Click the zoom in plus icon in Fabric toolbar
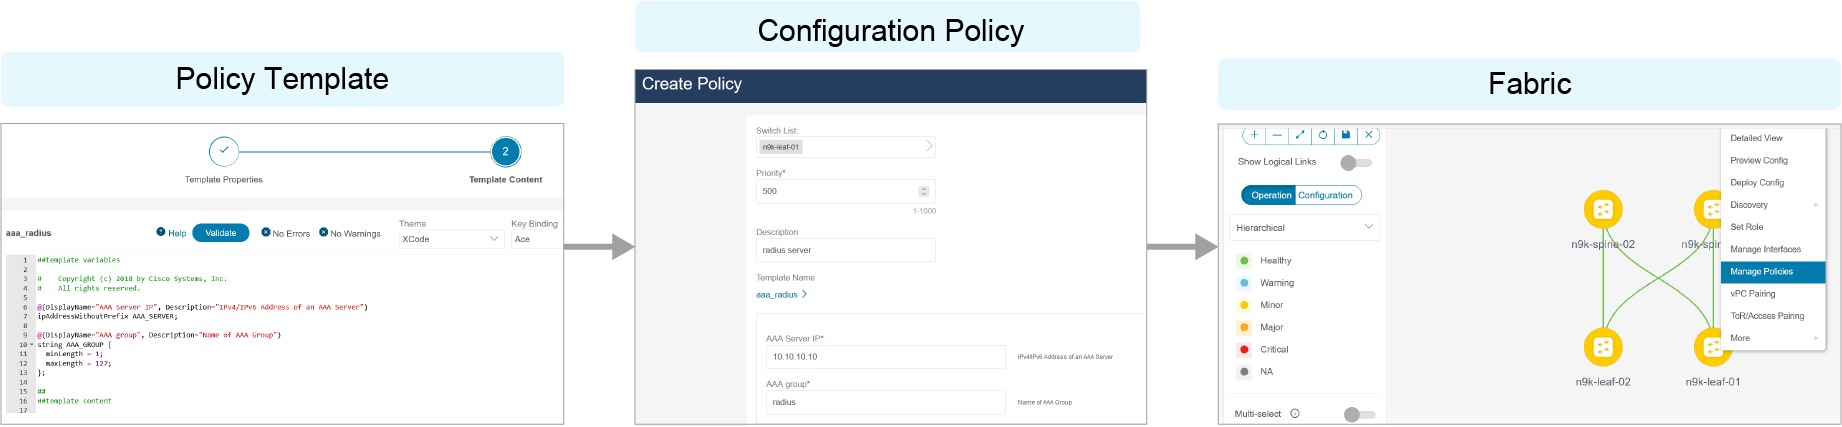Viewport: 1842px width, 427px height. pyautogui.click(x=1254, y=135)
